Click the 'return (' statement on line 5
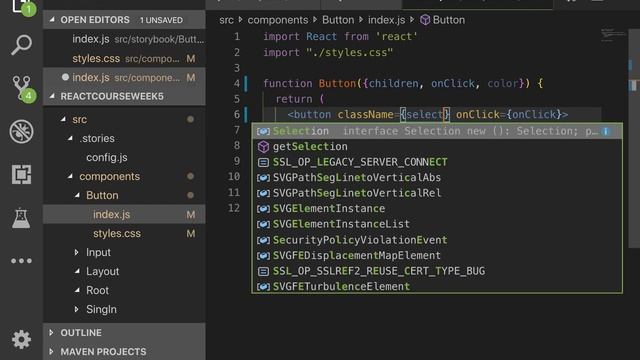 tap(299, 99)
